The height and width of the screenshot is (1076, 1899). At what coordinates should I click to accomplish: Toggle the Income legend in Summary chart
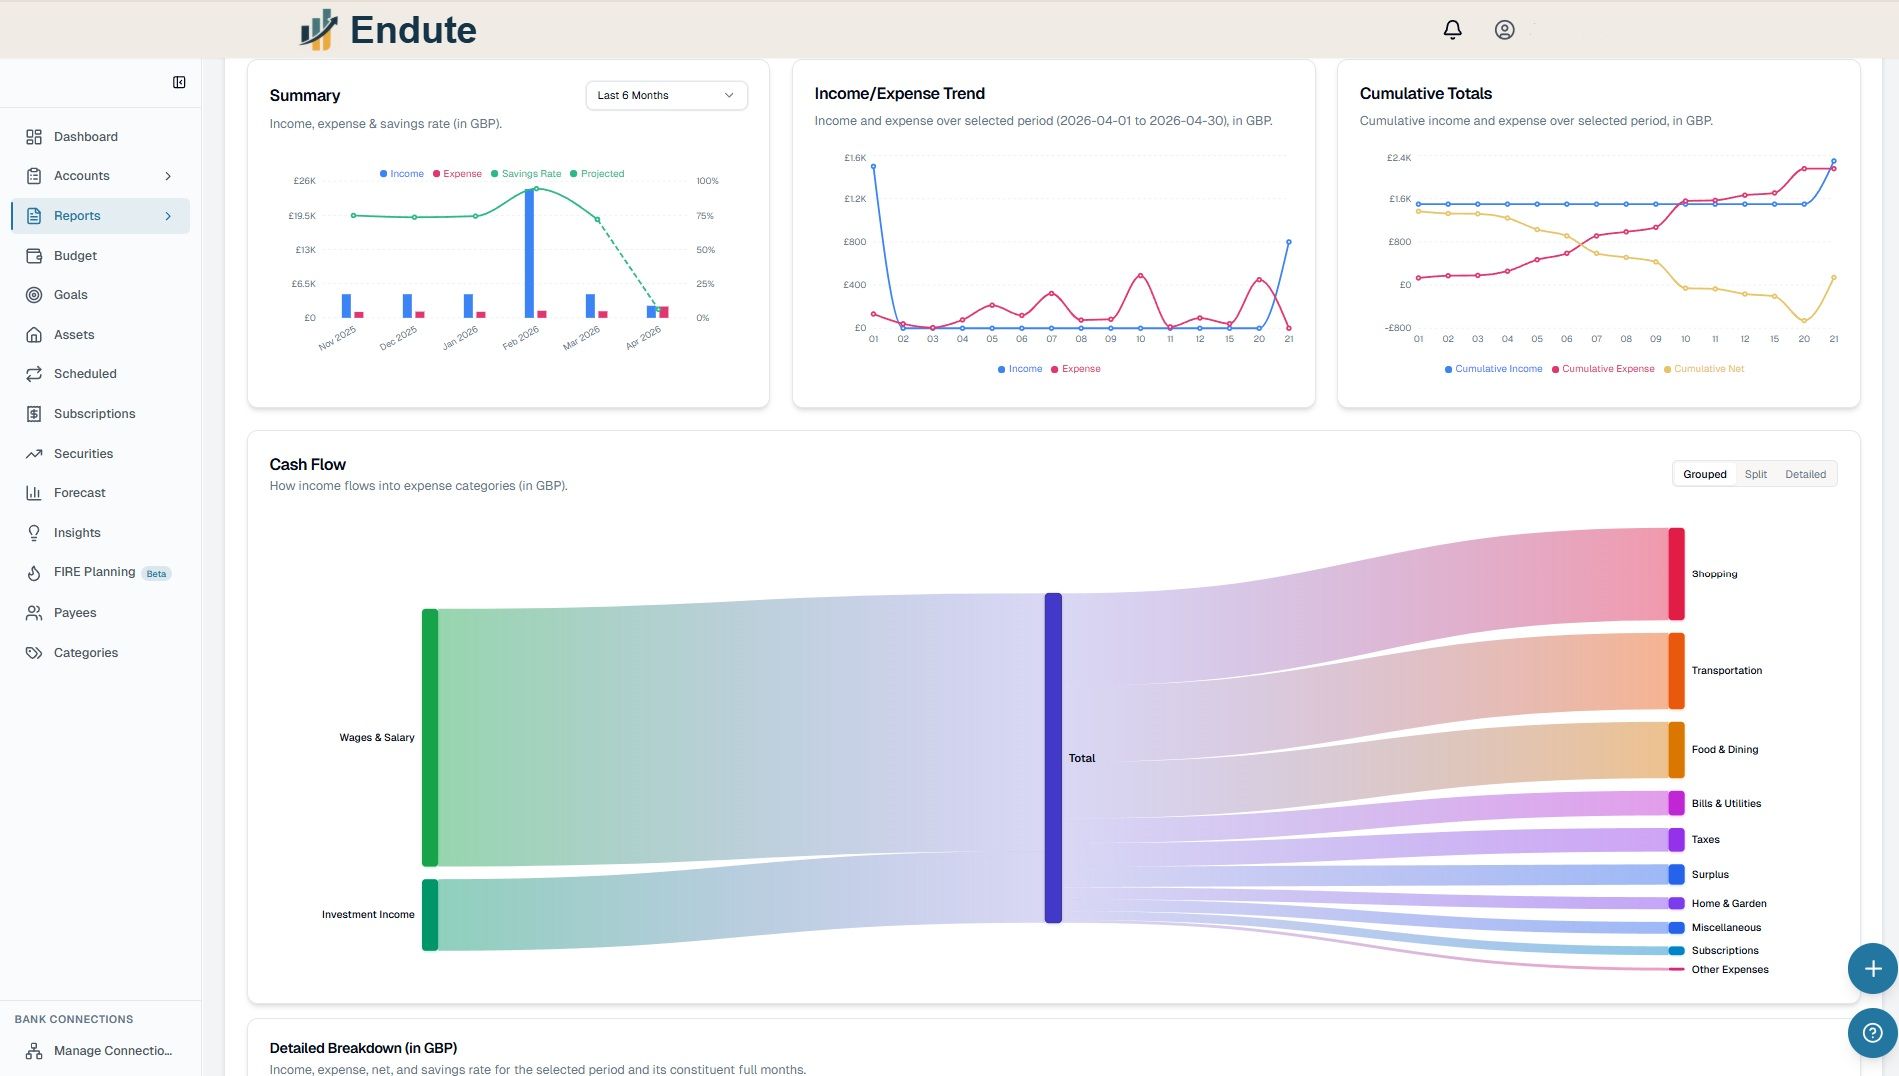pos(402,174)
